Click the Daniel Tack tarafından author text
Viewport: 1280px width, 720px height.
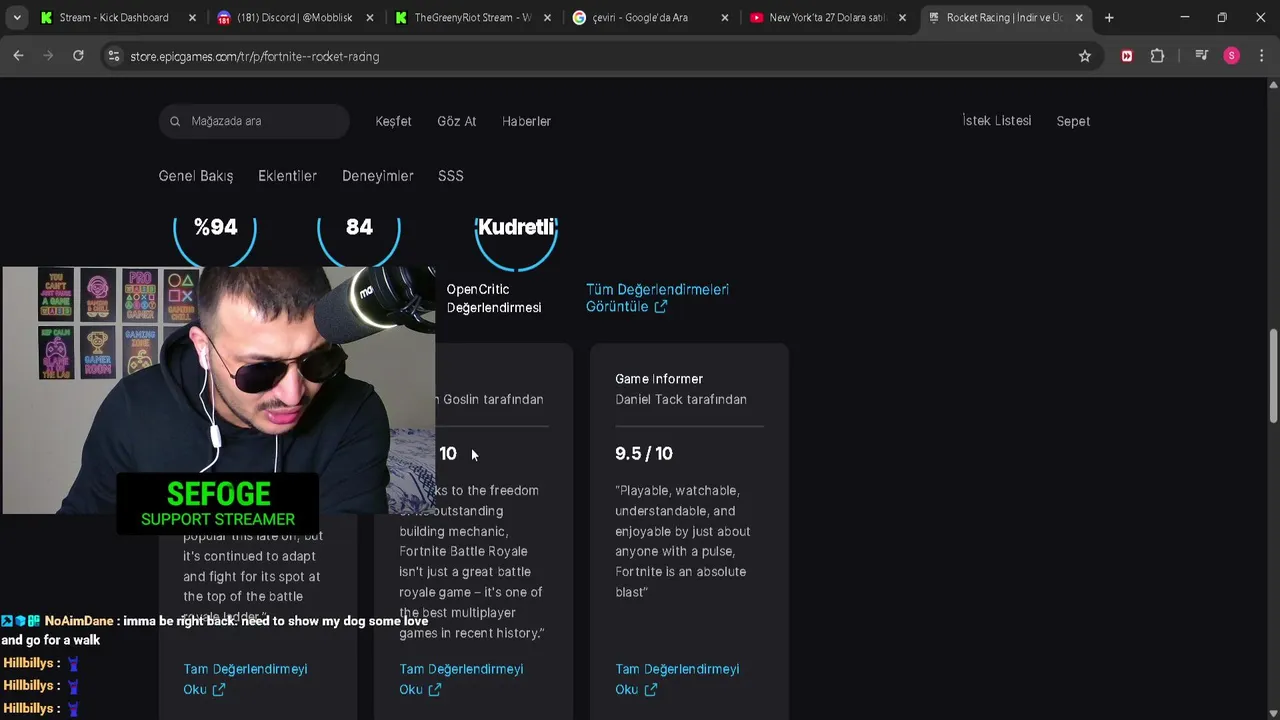click(x=681, y=399)
